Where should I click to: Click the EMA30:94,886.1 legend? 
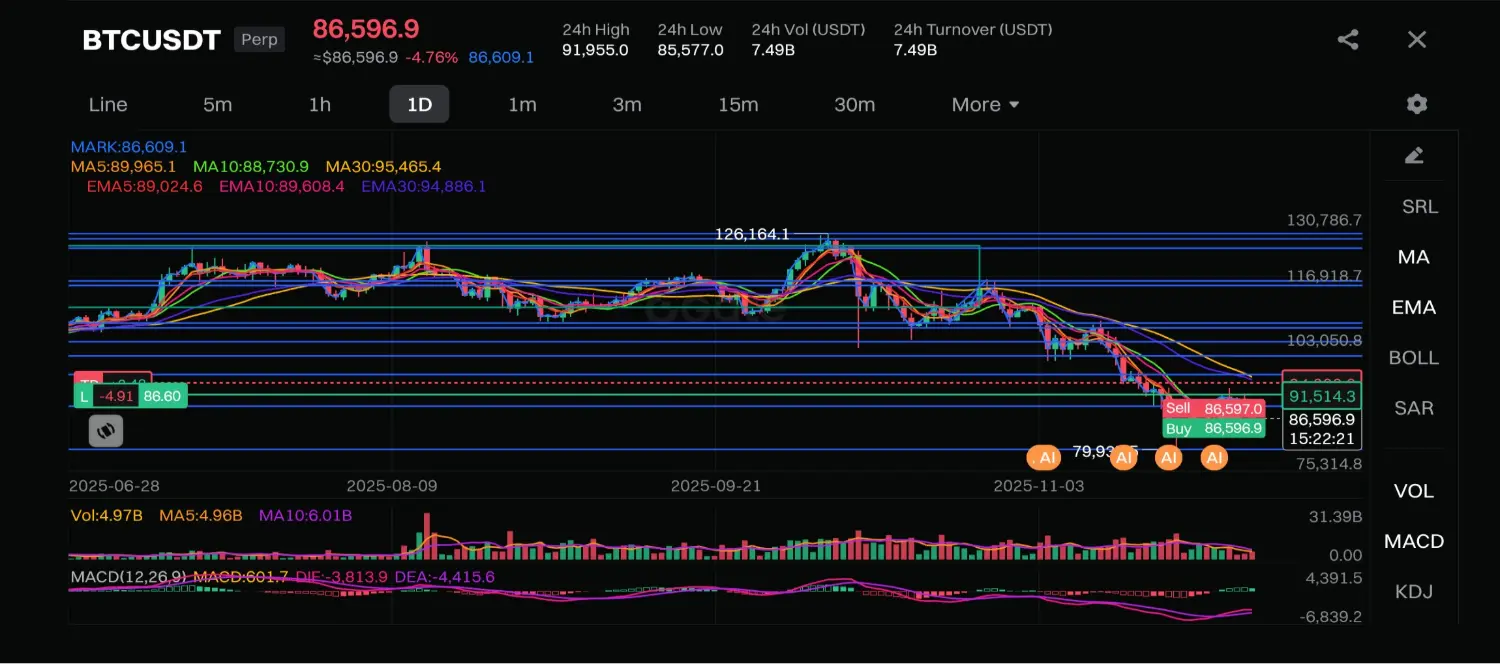424,186
